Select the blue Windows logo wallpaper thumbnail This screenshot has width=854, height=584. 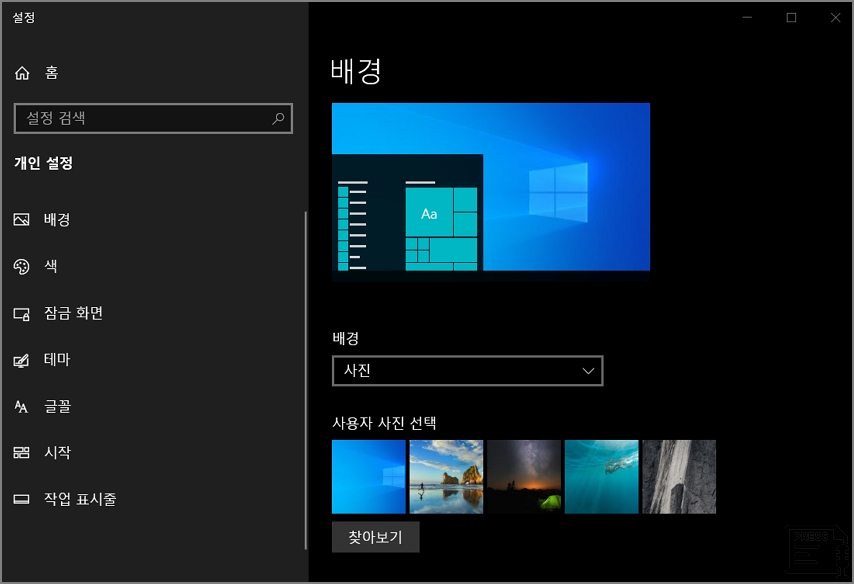pyautogui.click(x=369, y=477)
